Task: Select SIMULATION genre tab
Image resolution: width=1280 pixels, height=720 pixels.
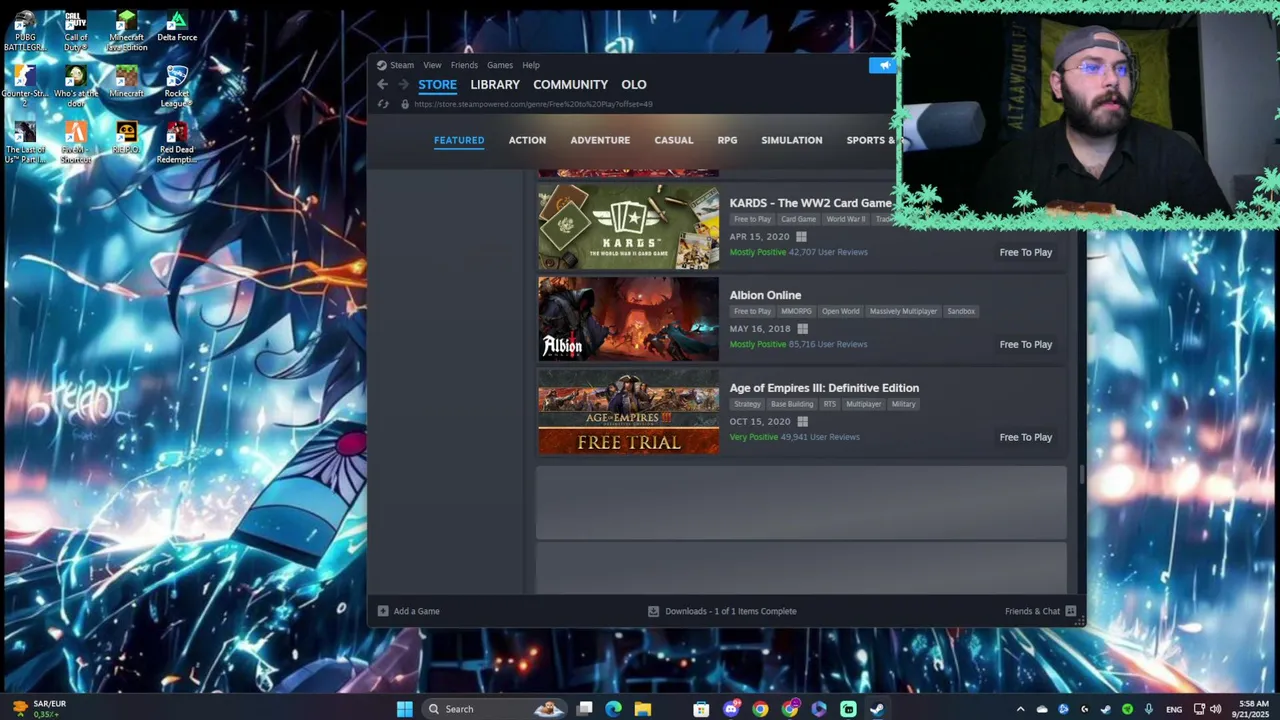Action: (x=791, y=140)
